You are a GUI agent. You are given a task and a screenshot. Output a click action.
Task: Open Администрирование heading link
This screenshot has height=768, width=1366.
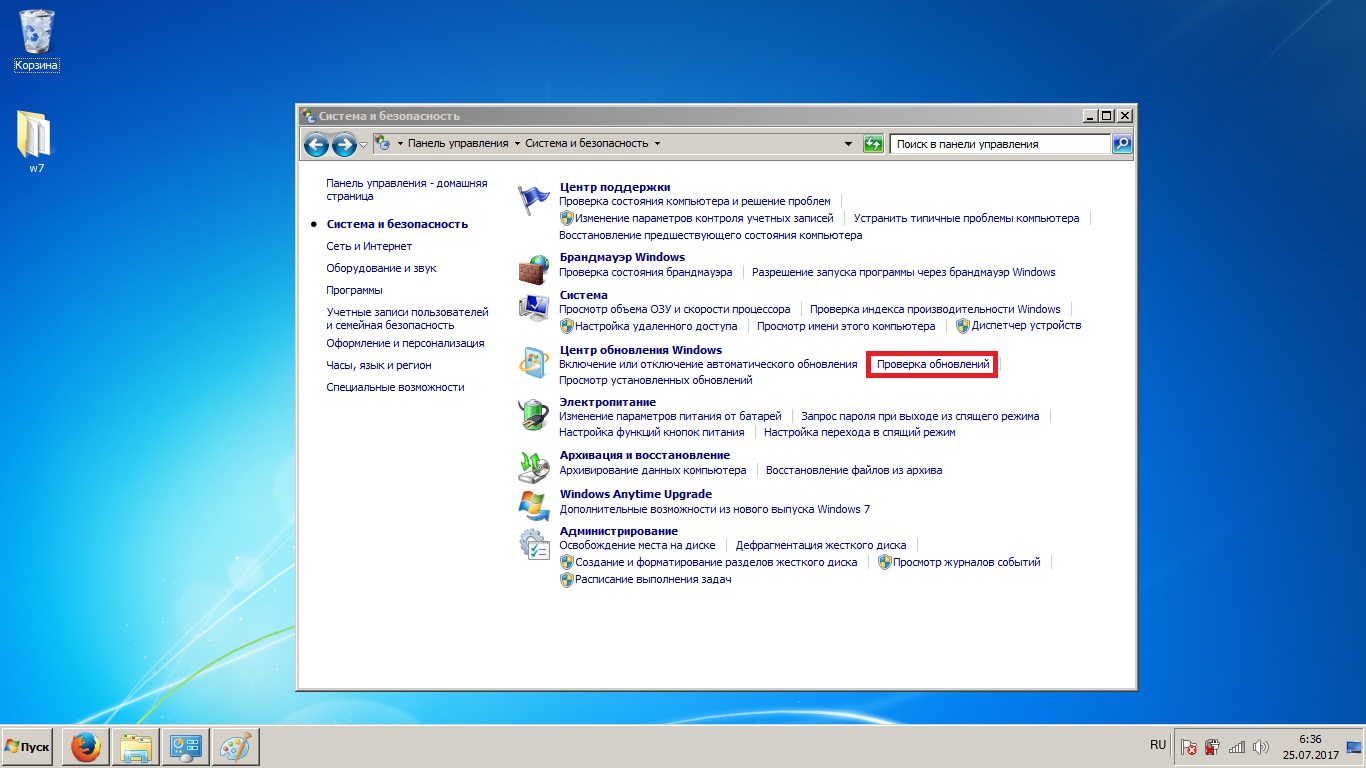tap(619, 530)
